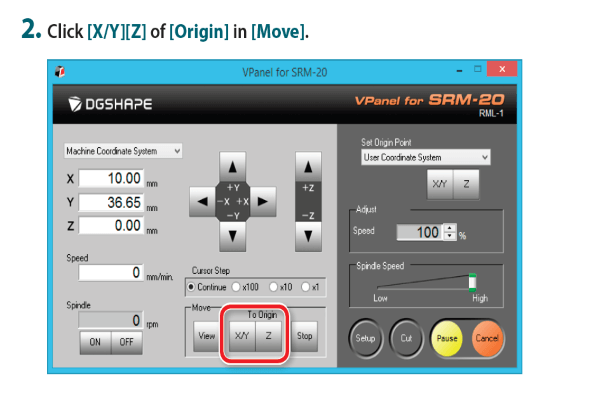Screen dimensions: 600x400
Task: Click the Stop button in Move group
Action: tap(305, 336)
